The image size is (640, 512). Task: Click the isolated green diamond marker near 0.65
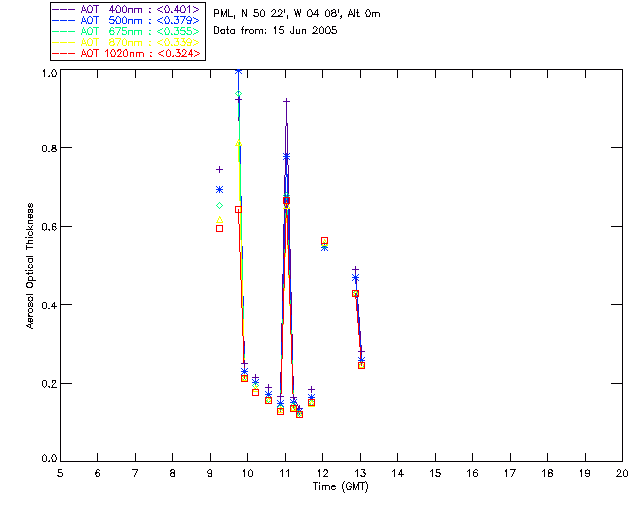pyautogui.click(x=219, y=205)
